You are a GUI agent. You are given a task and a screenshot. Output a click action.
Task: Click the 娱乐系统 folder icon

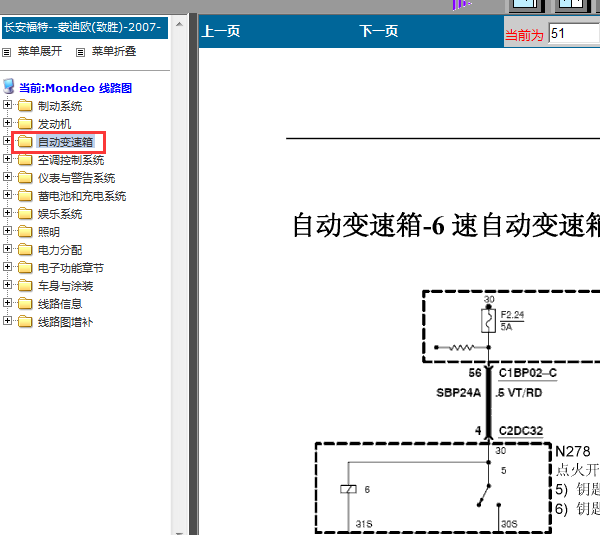[25, 213]
